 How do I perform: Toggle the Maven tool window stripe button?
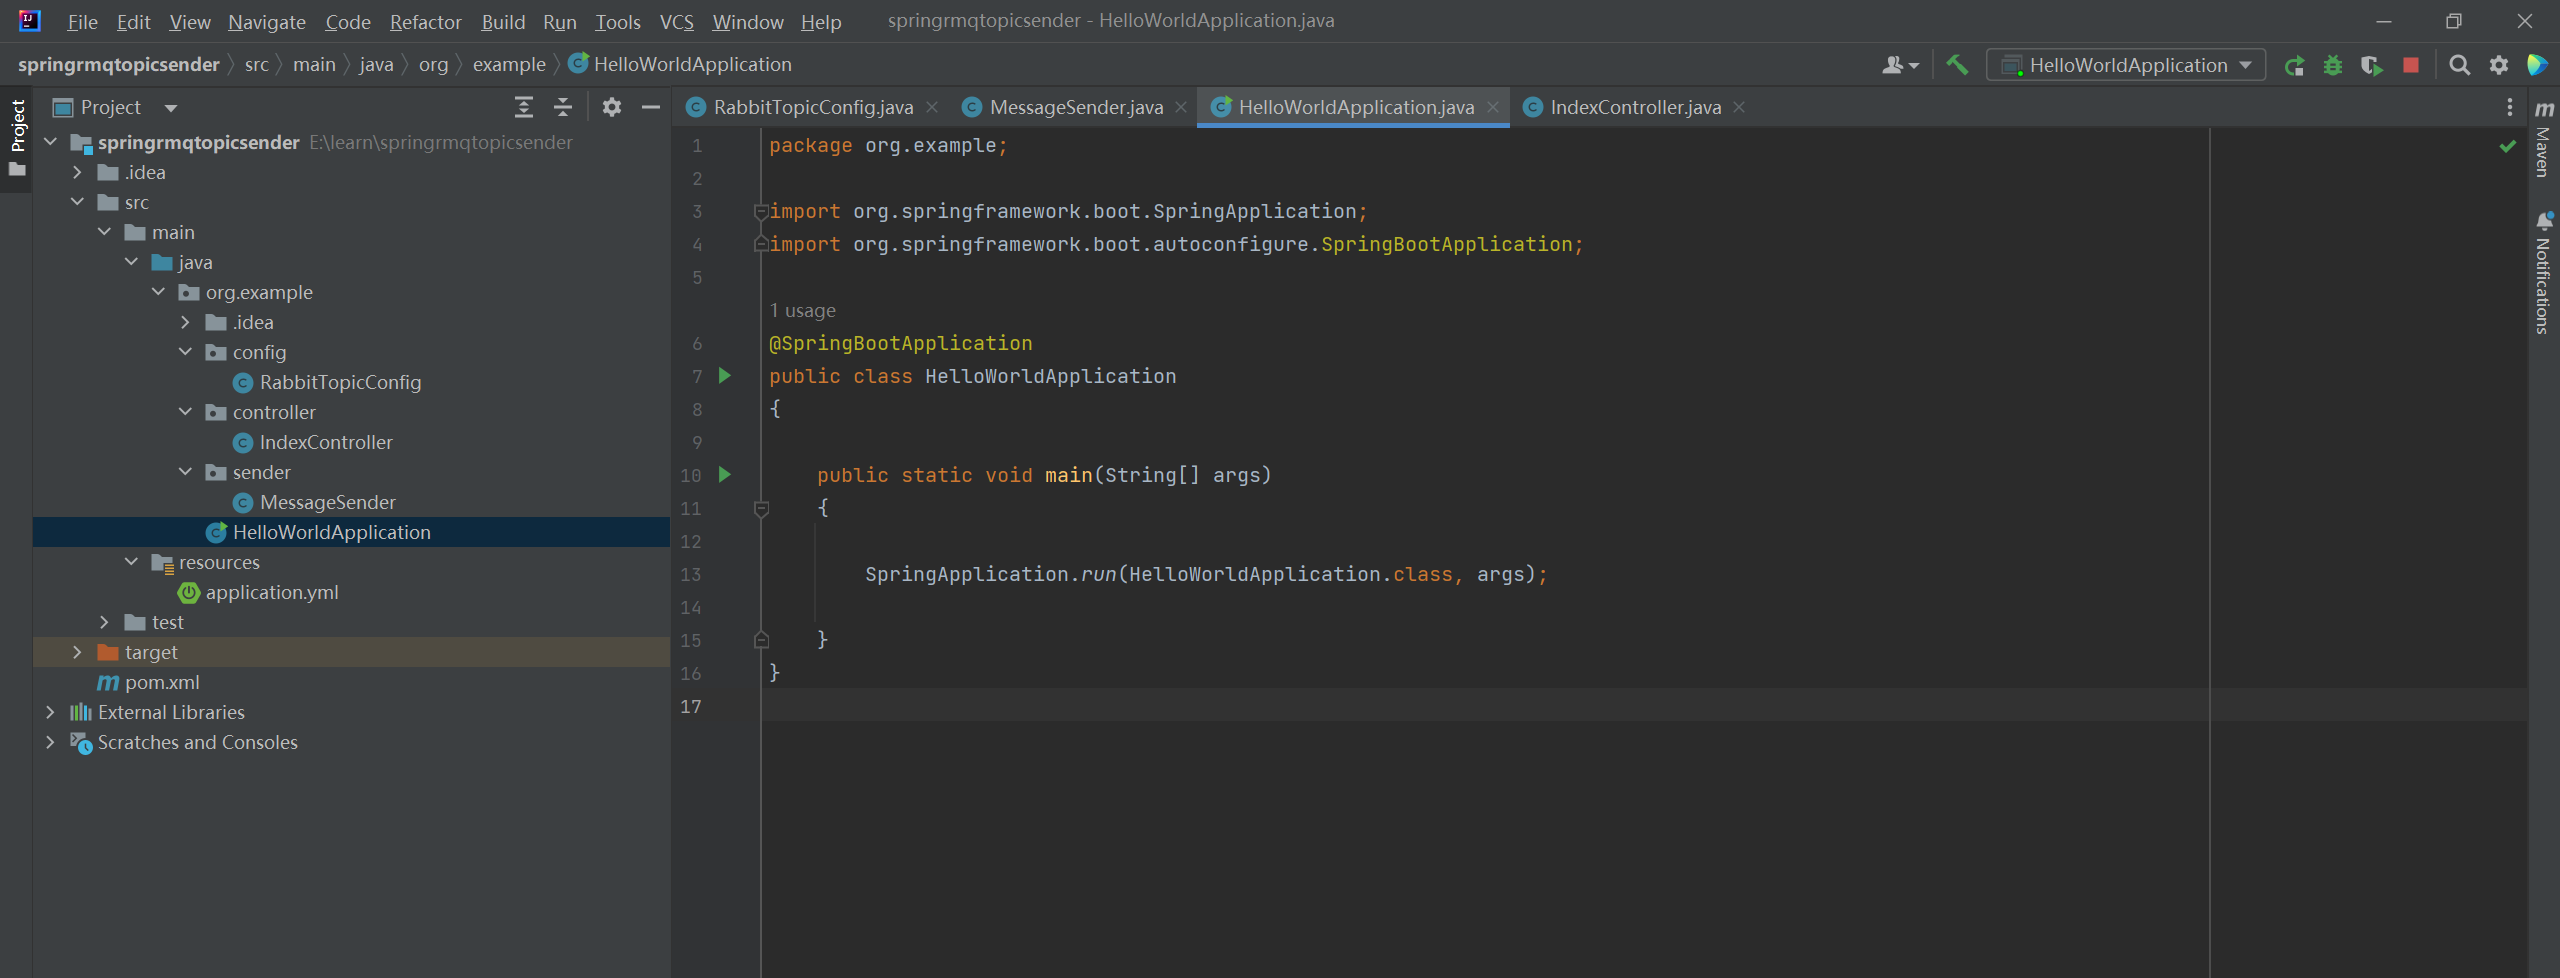(2544, 140)
